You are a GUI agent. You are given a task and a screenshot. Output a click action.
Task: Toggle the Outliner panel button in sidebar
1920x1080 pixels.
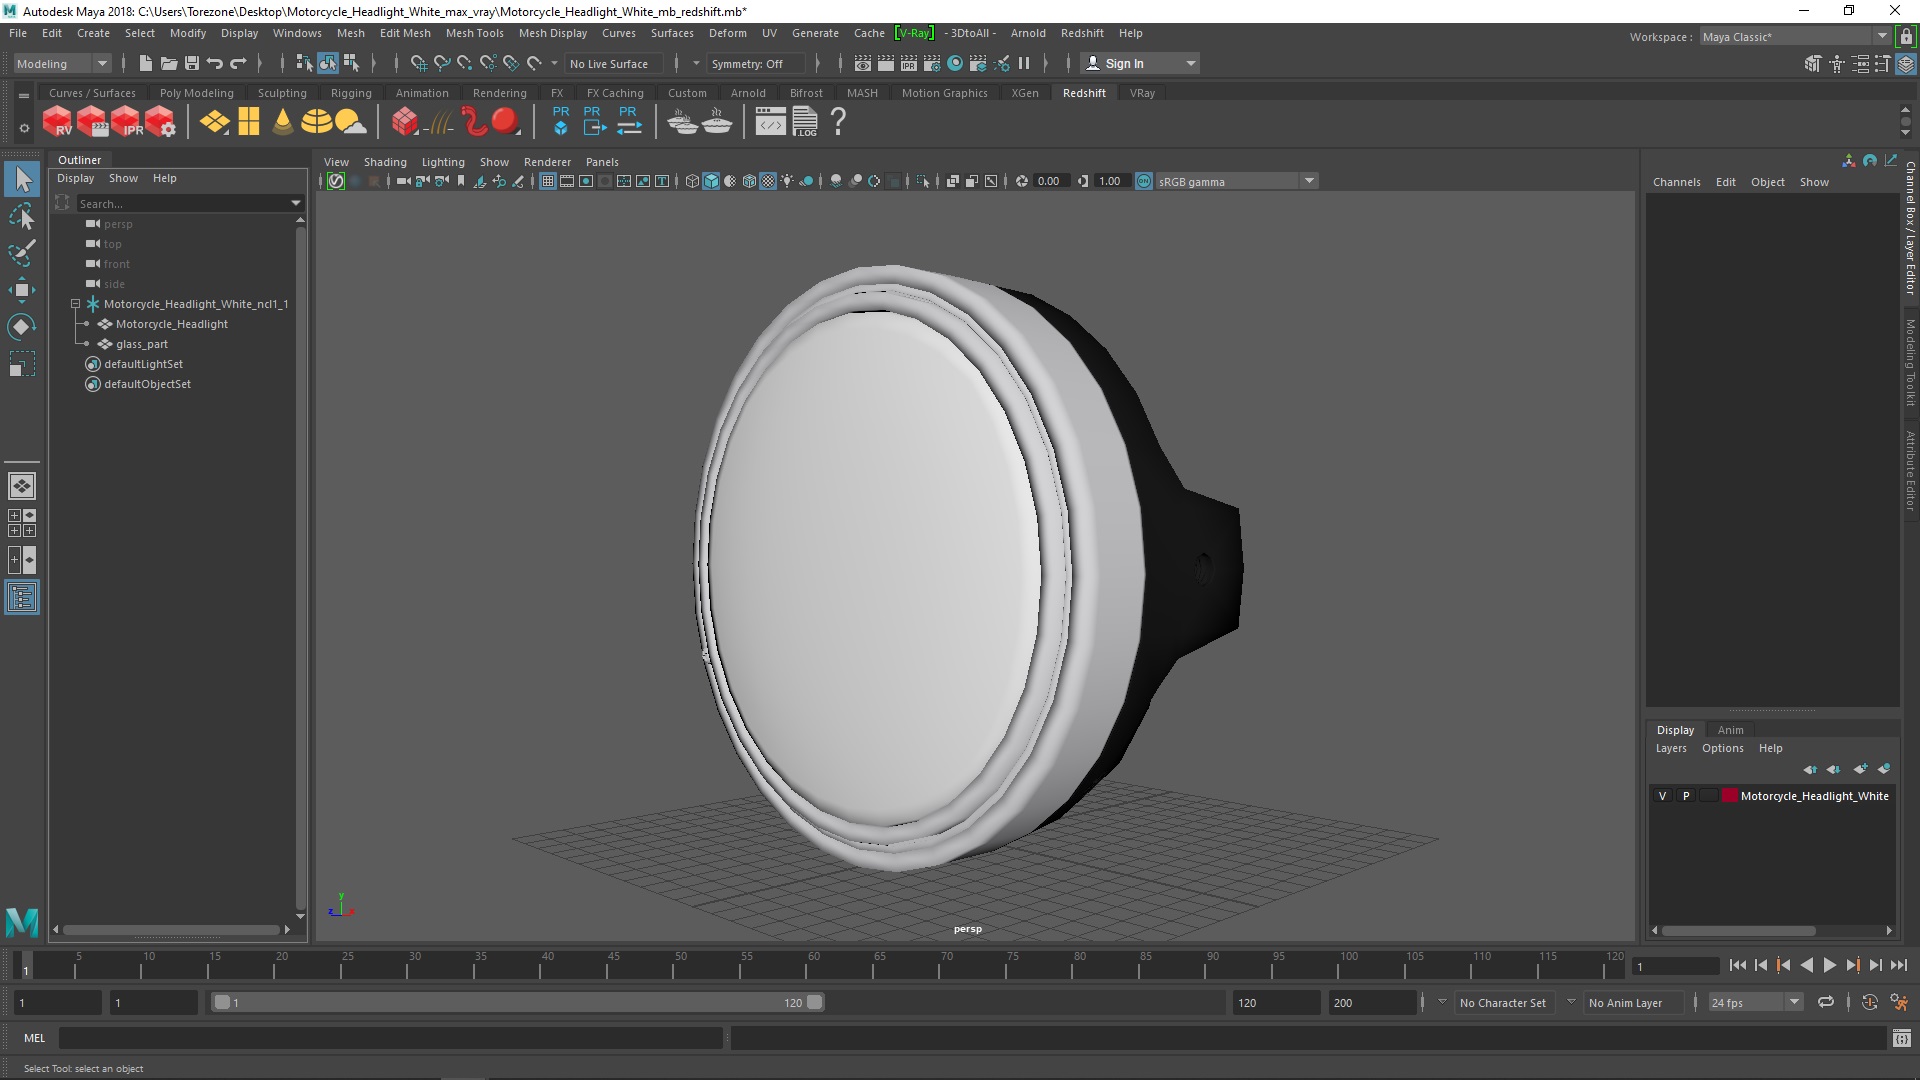click(x=22, y=598)
